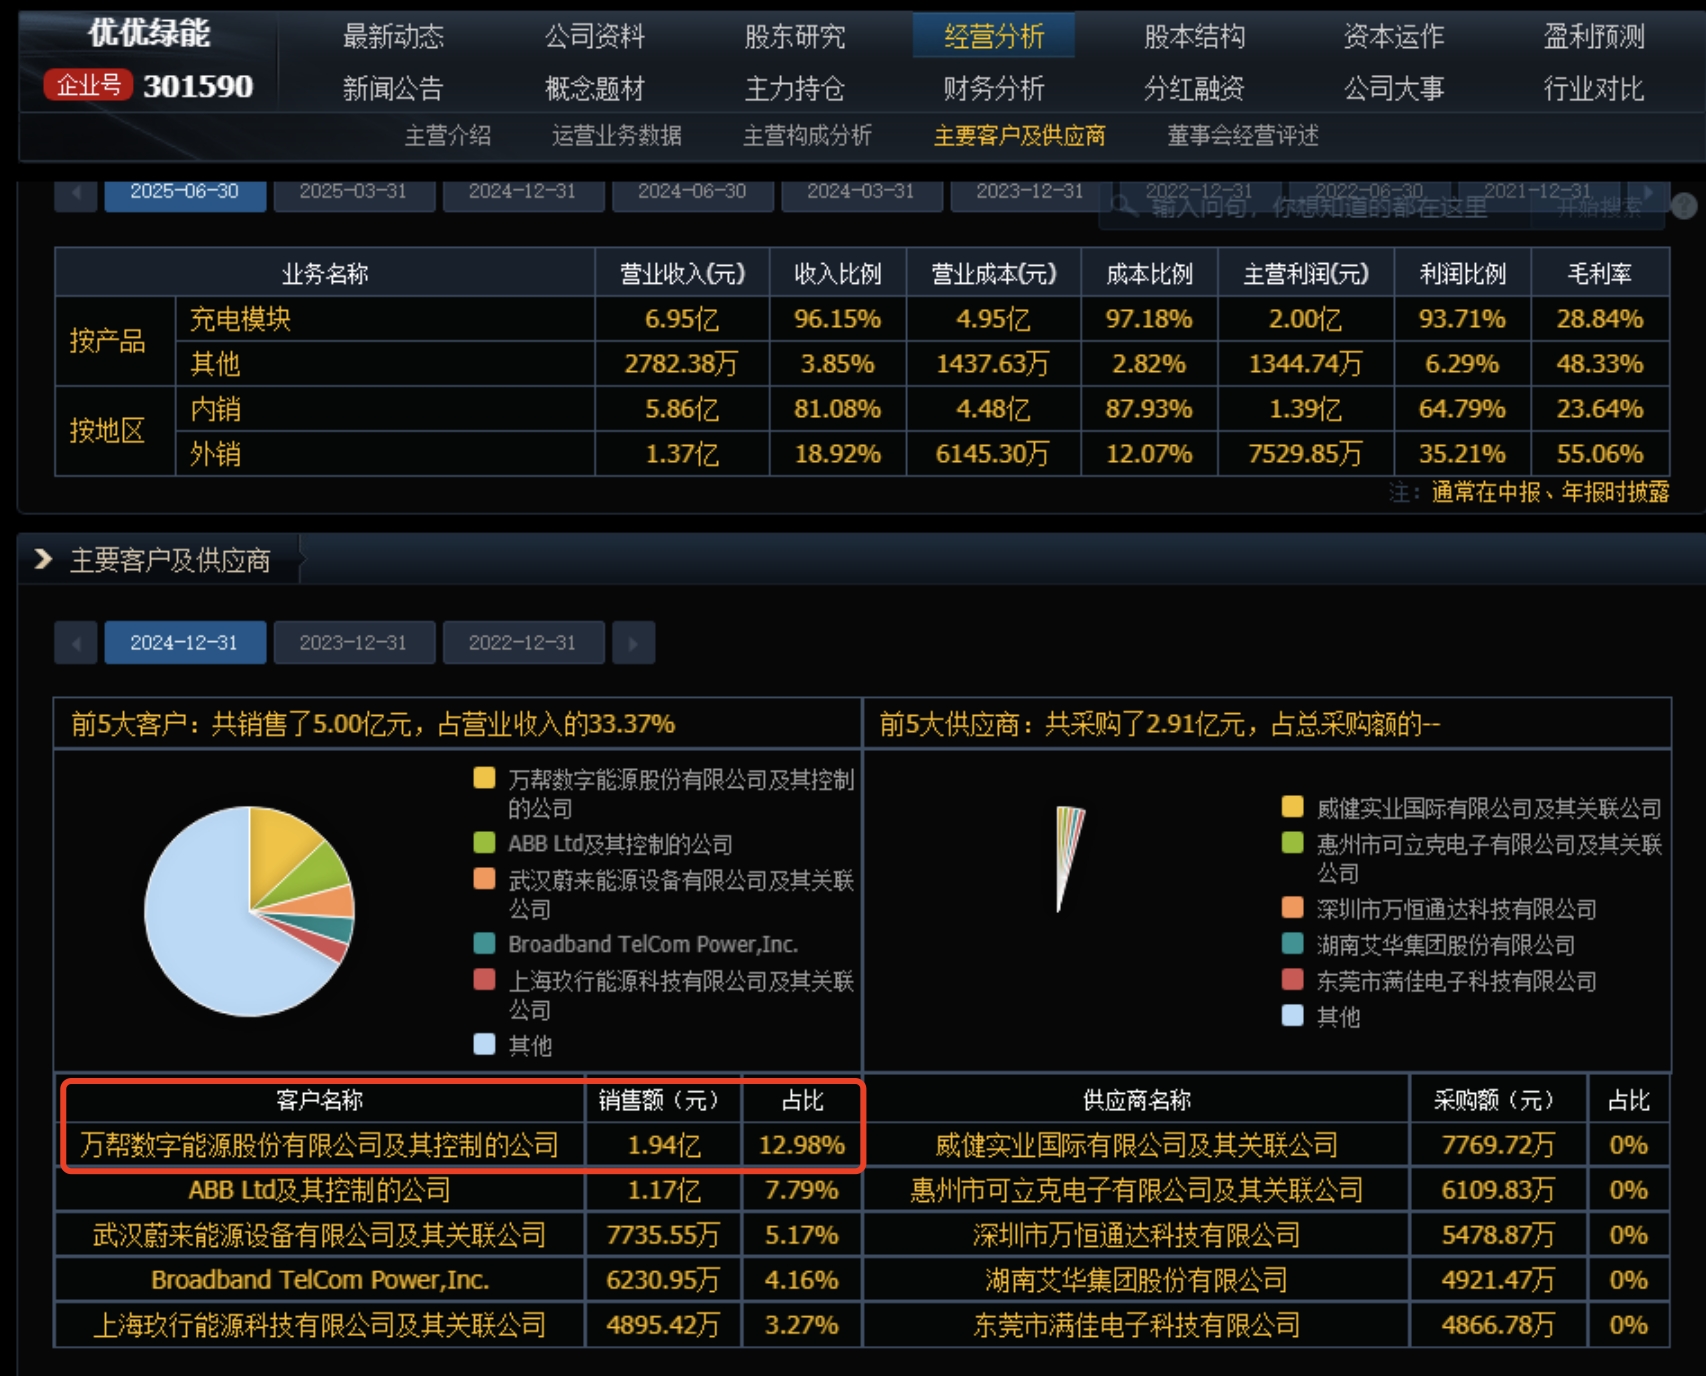Jump to 运营业务数据 sub-section
Image resolution: width=1706 pixels, height=1376 pixels.
click(617, 136)
